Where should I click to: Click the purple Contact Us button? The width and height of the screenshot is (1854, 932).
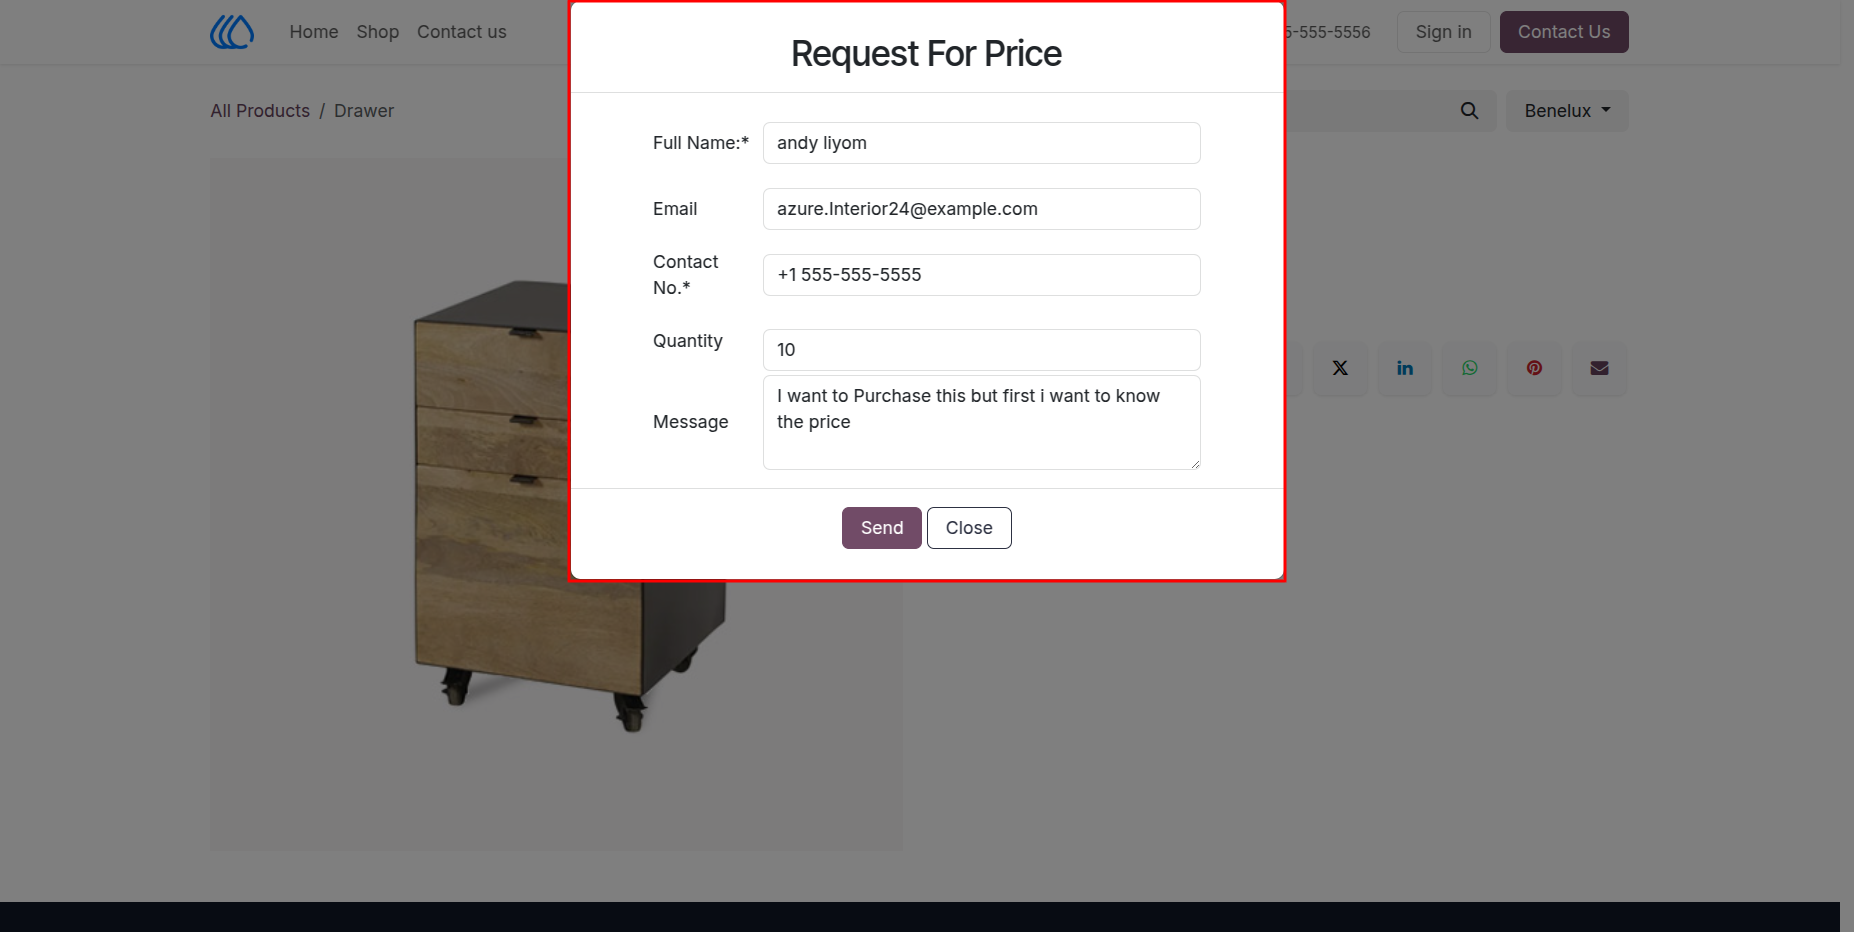coord(1564,32)
